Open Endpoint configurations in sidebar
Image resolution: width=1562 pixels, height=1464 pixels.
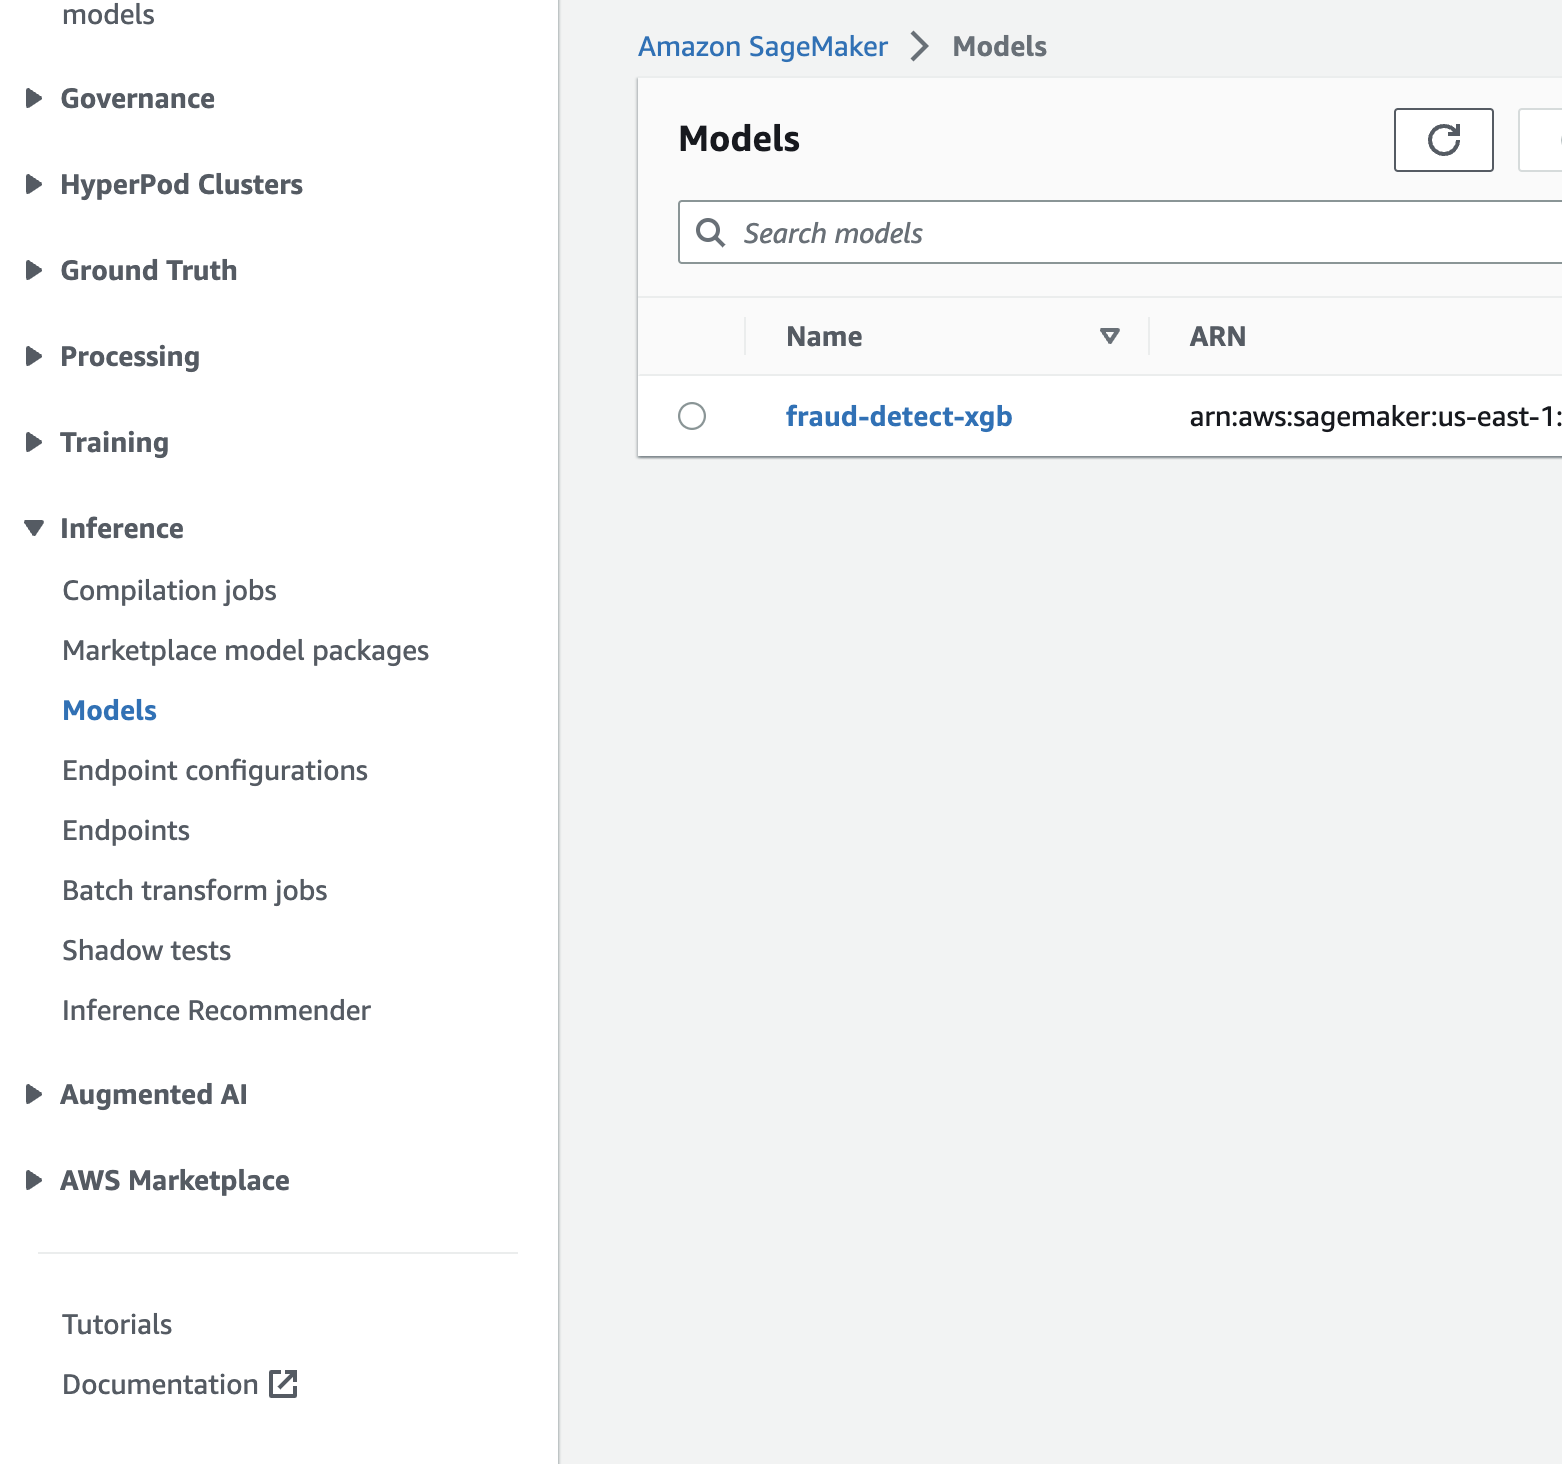(x=215, y=770)
